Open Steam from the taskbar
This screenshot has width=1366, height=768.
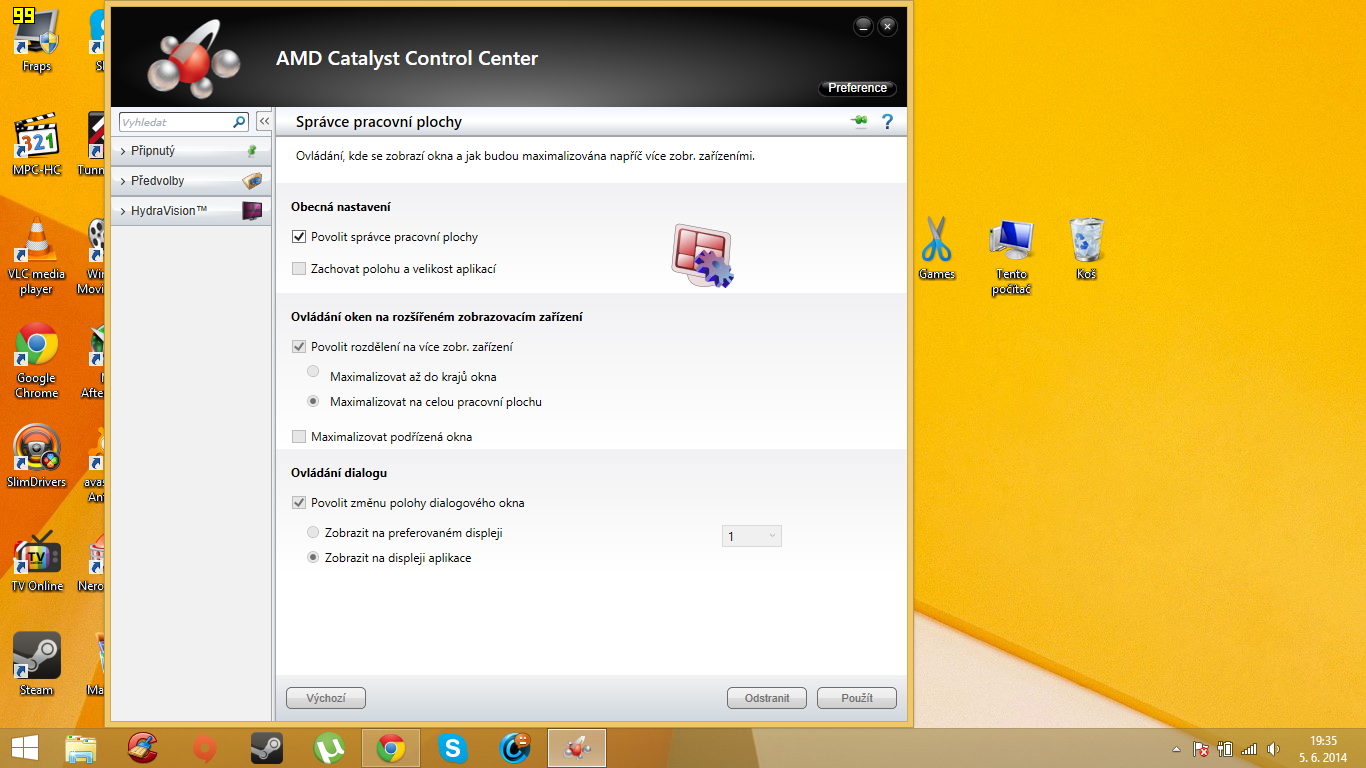click(267, 748)
